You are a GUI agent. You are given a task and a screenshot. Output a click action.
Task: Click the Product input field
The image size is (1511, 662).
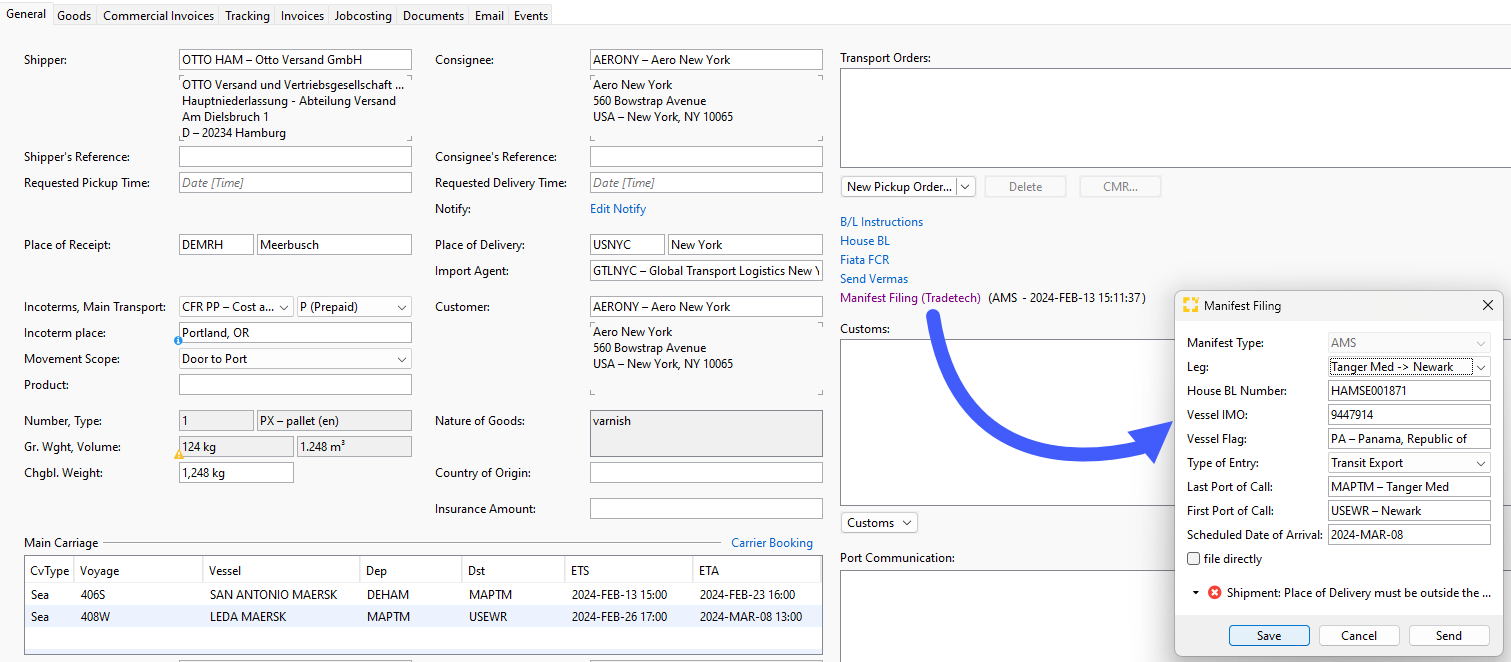[x=295, y=385]
